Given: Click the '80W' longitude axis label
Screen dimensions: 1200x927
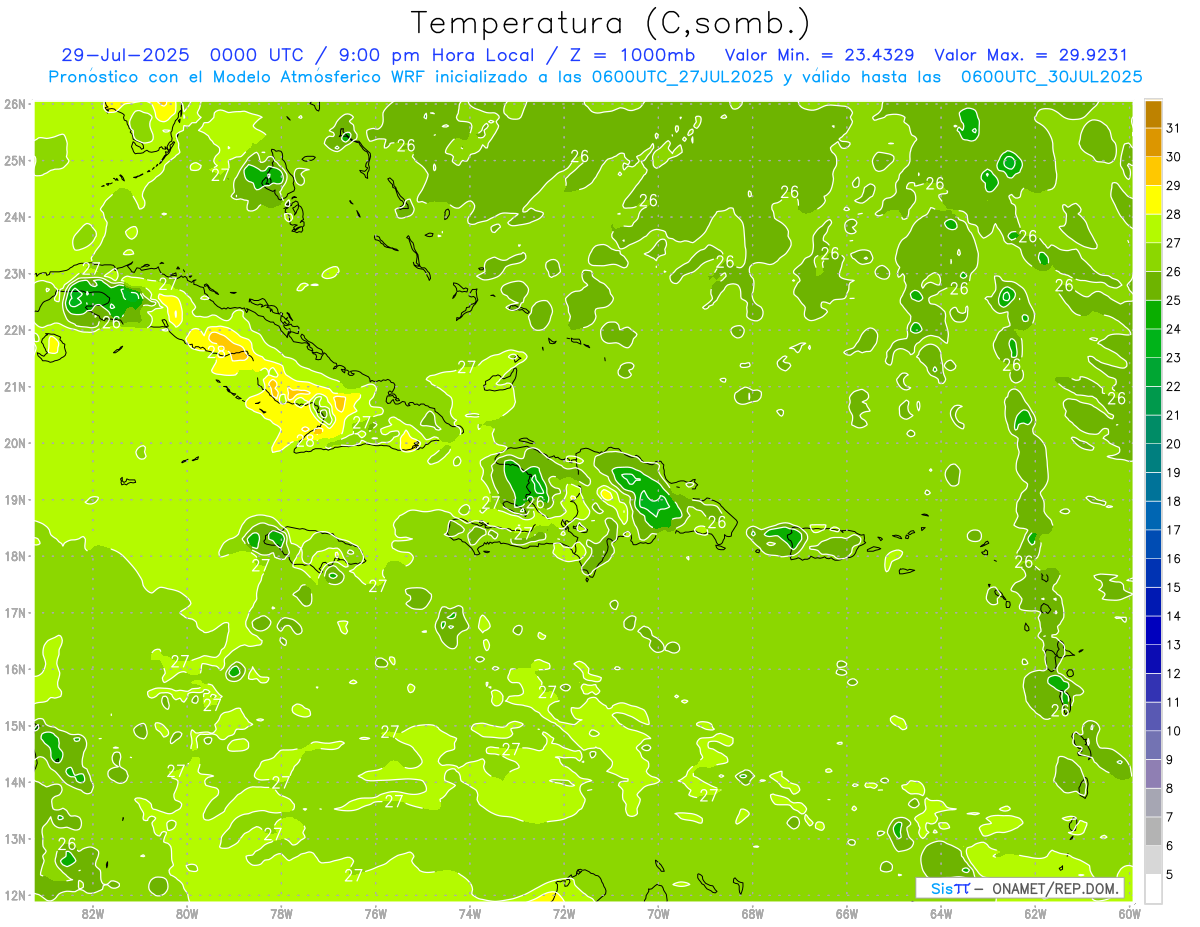Looking at the screenshot, I should 187,913.
